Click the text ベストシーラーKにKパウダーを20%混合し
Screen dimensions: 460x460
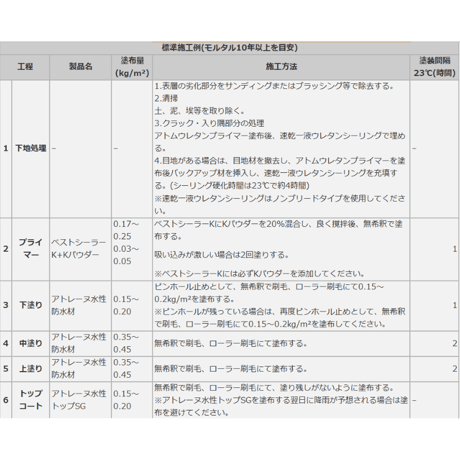(278, 230)
